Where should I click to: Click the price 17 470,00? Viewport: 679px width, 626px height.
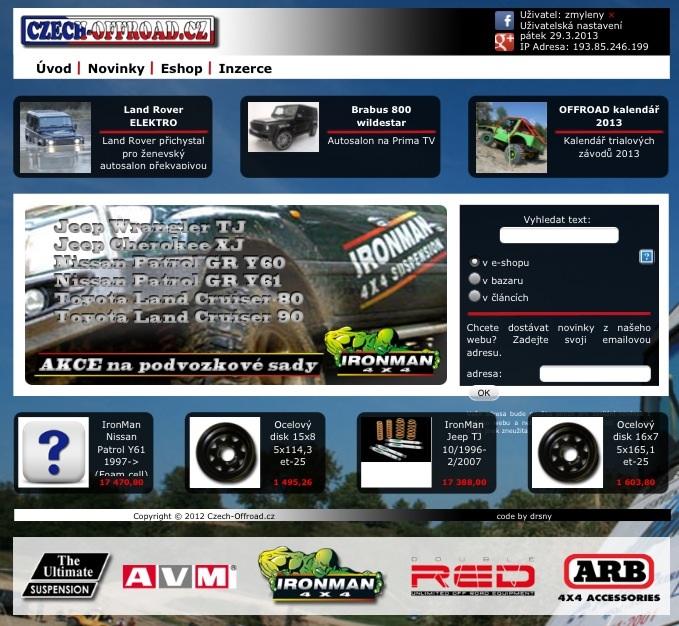tap(121, 482)
